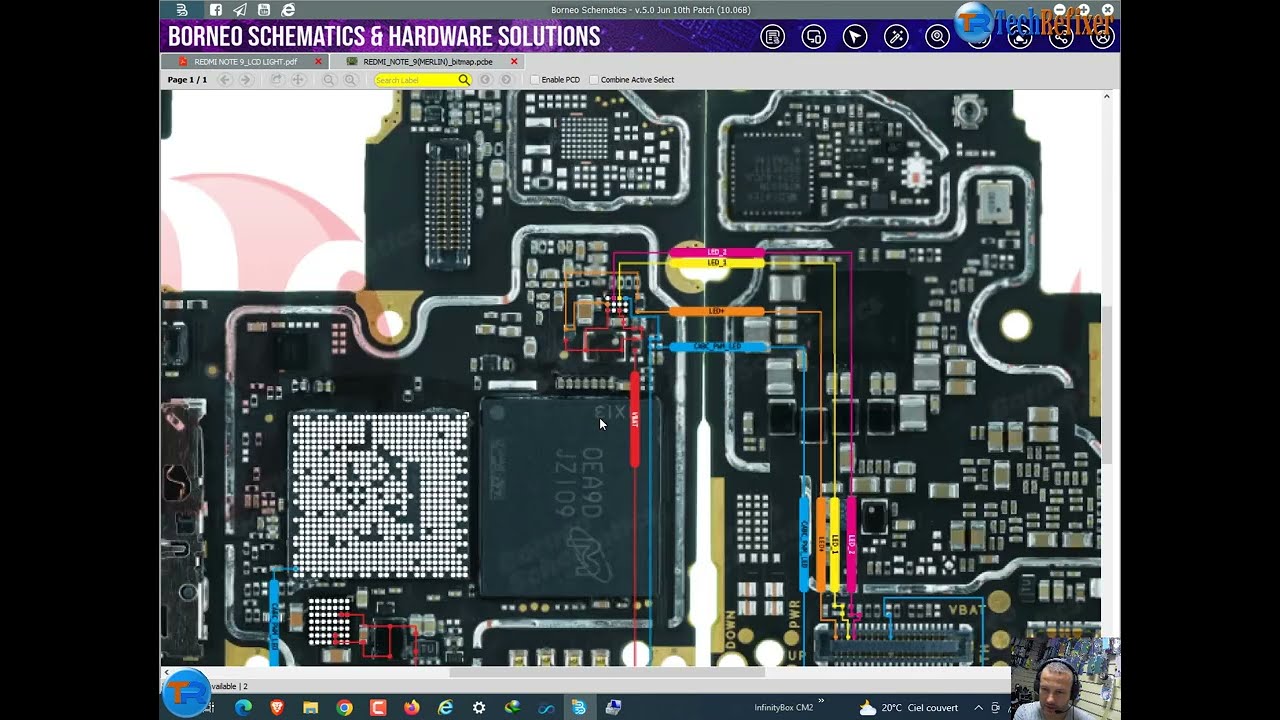Select the pink LED_2 net label

[717, 252]
